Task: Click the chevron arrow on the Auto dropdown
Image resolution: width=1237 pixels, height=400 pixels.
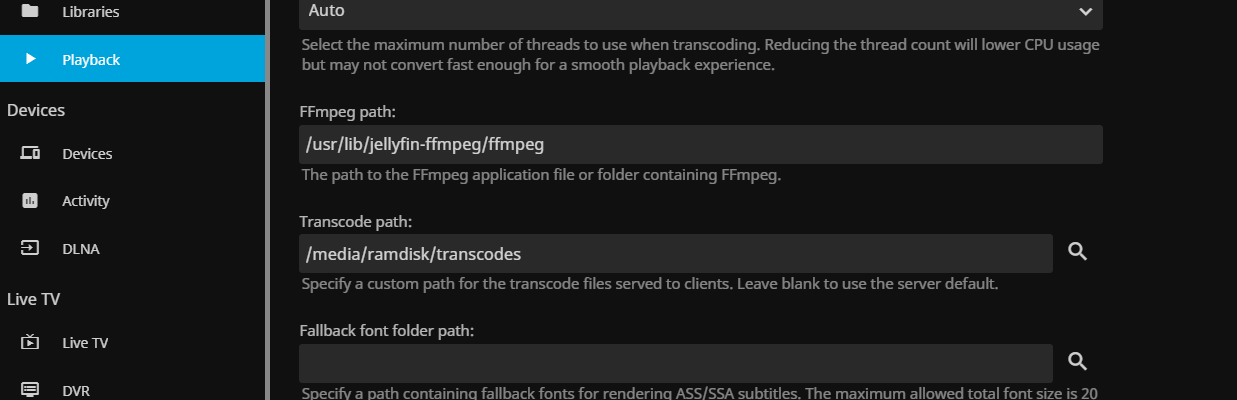Action: [1085, 12]
